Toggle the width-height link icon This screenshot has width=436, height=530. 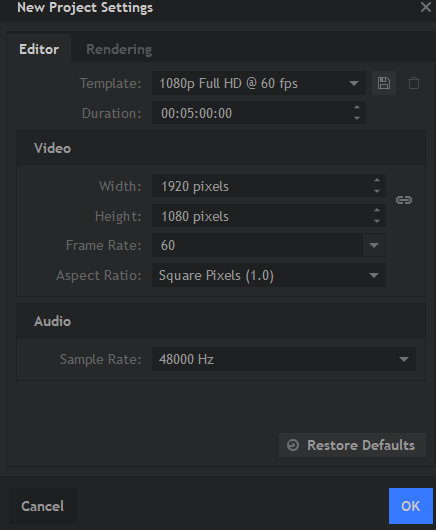click(x=404, y=200)
